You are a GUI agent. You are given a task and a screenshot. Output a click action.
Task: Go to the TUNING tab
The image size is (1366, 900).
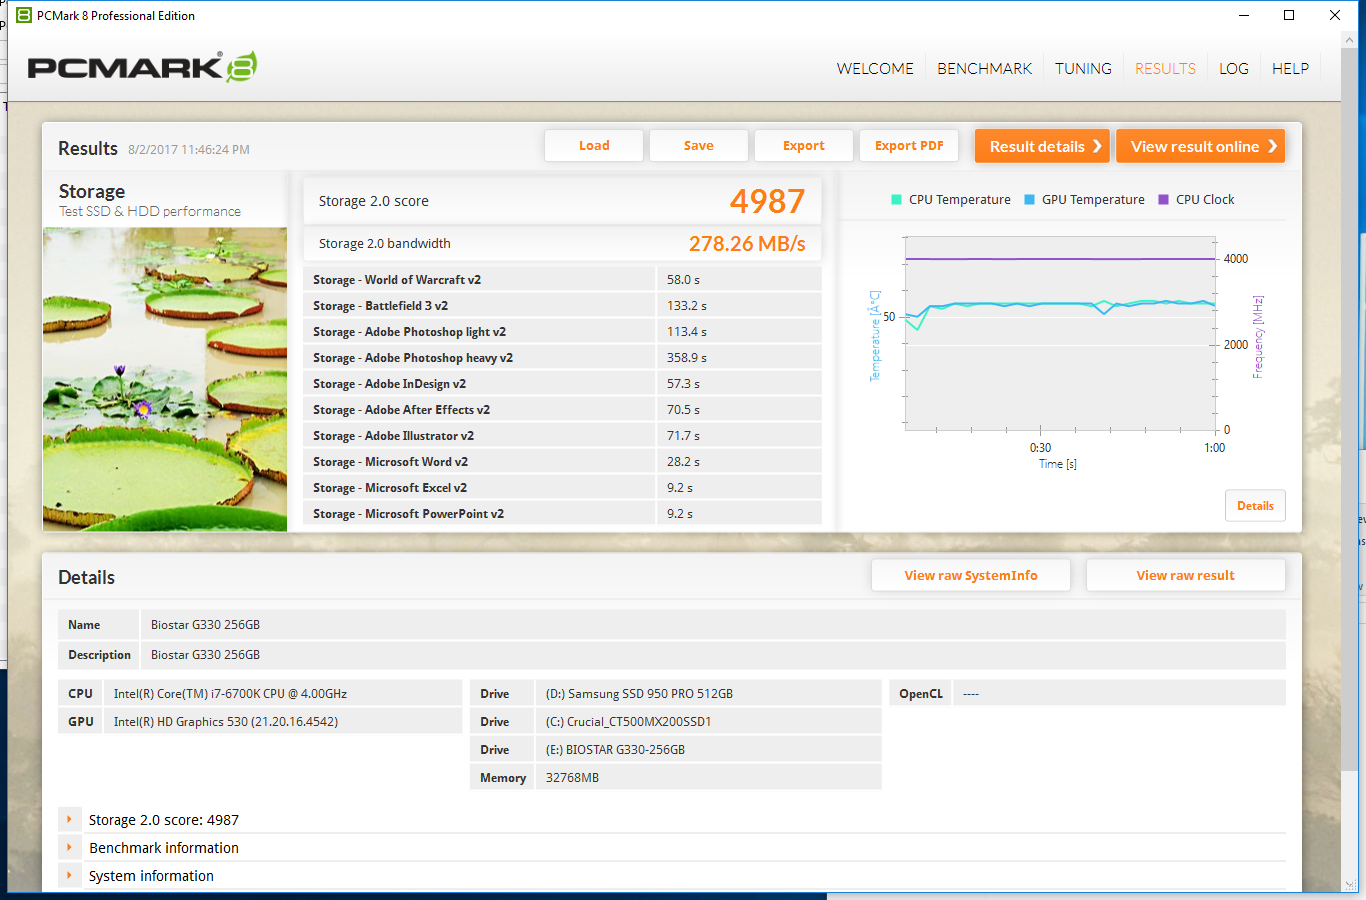1083,69
